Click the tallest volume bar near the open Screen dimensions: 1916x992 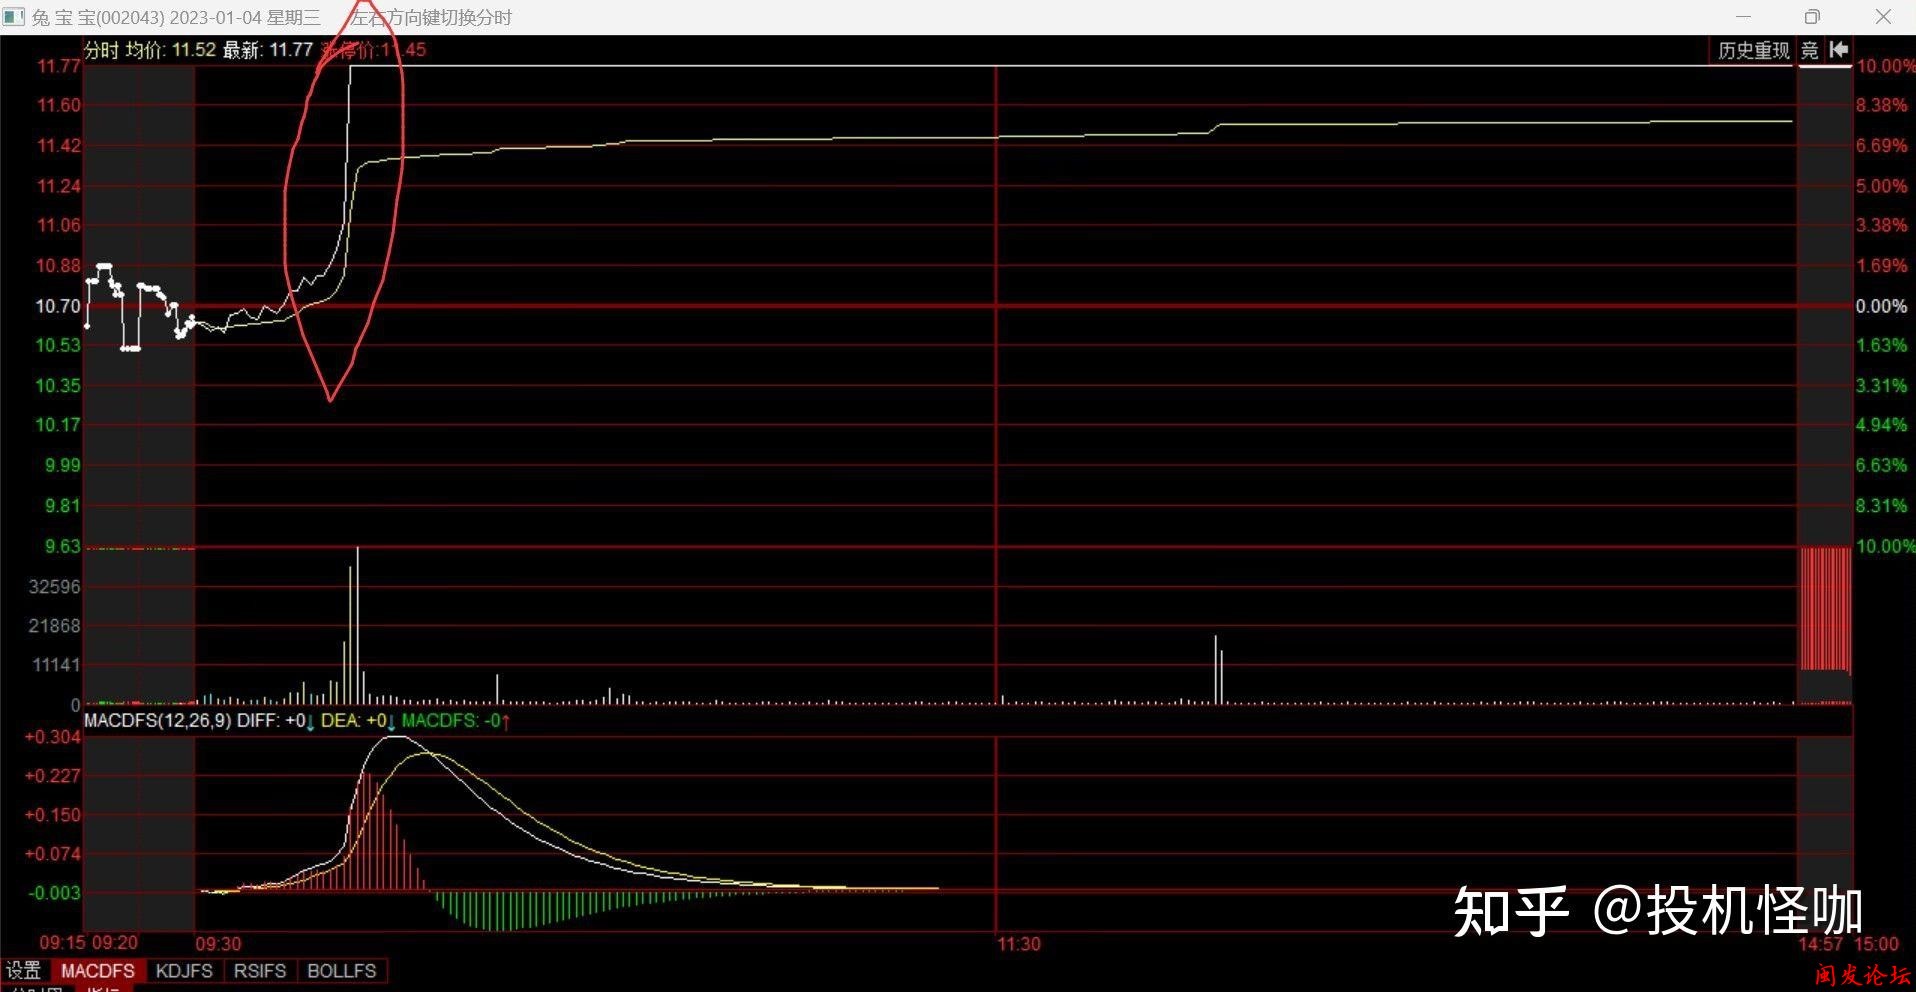pos(357,625)
